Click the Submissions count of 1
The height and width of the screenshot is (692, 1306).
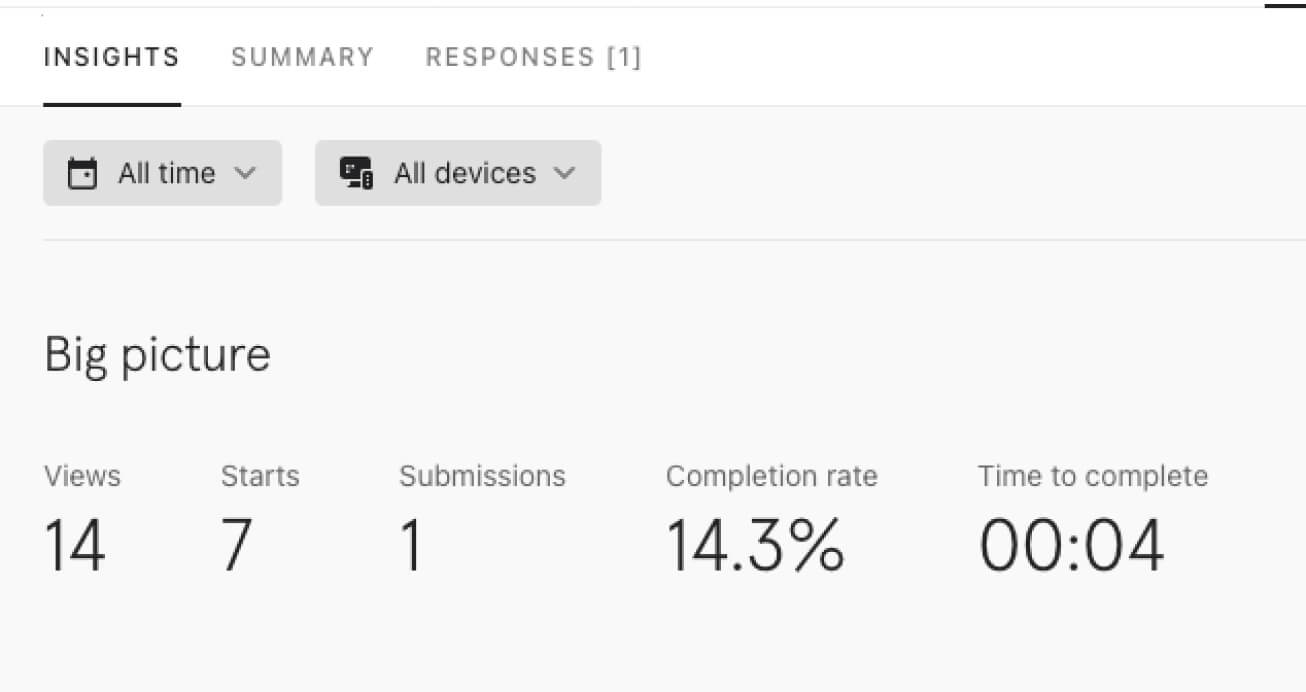pos(411,546)
